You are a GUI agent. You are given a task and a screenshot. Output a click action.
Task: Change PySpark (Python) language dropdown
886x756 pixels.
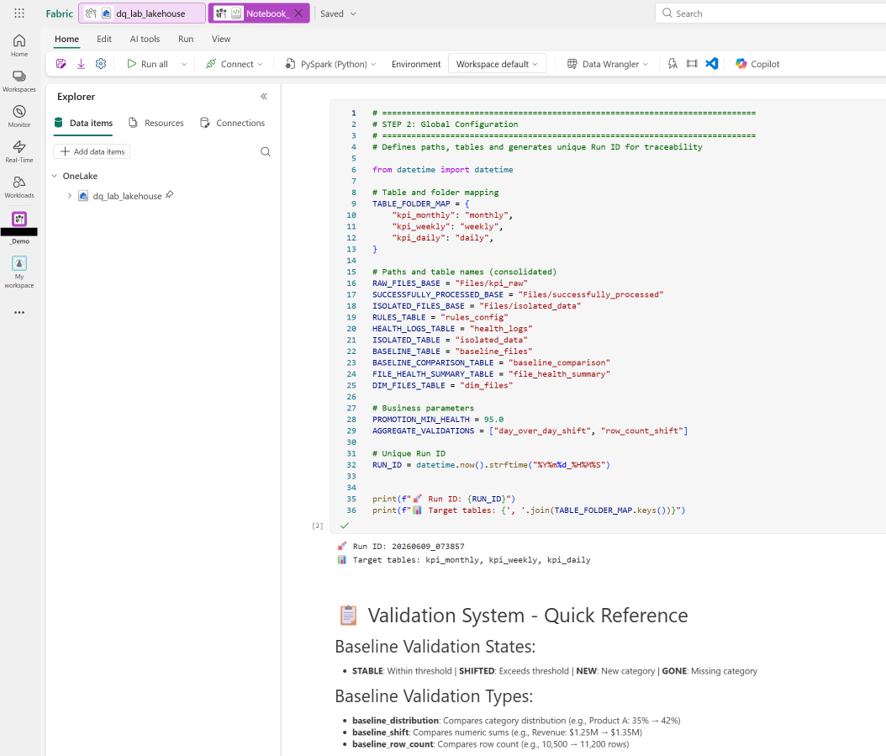330,64
